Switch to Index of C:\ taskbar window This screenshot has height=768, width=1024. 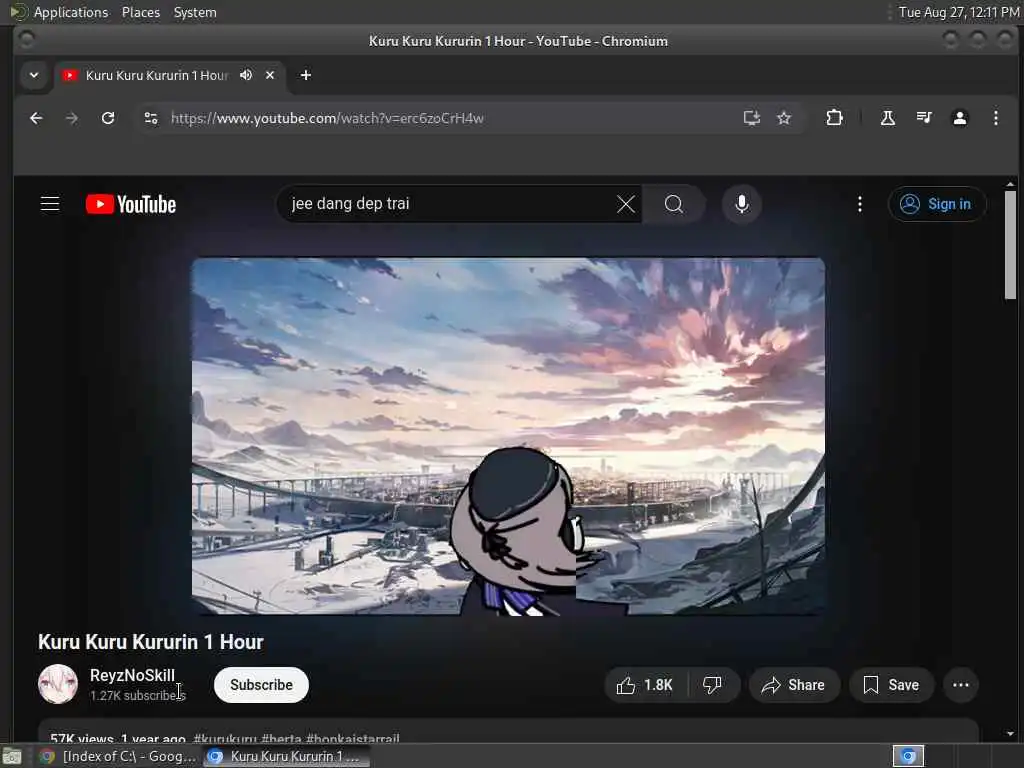118,756
